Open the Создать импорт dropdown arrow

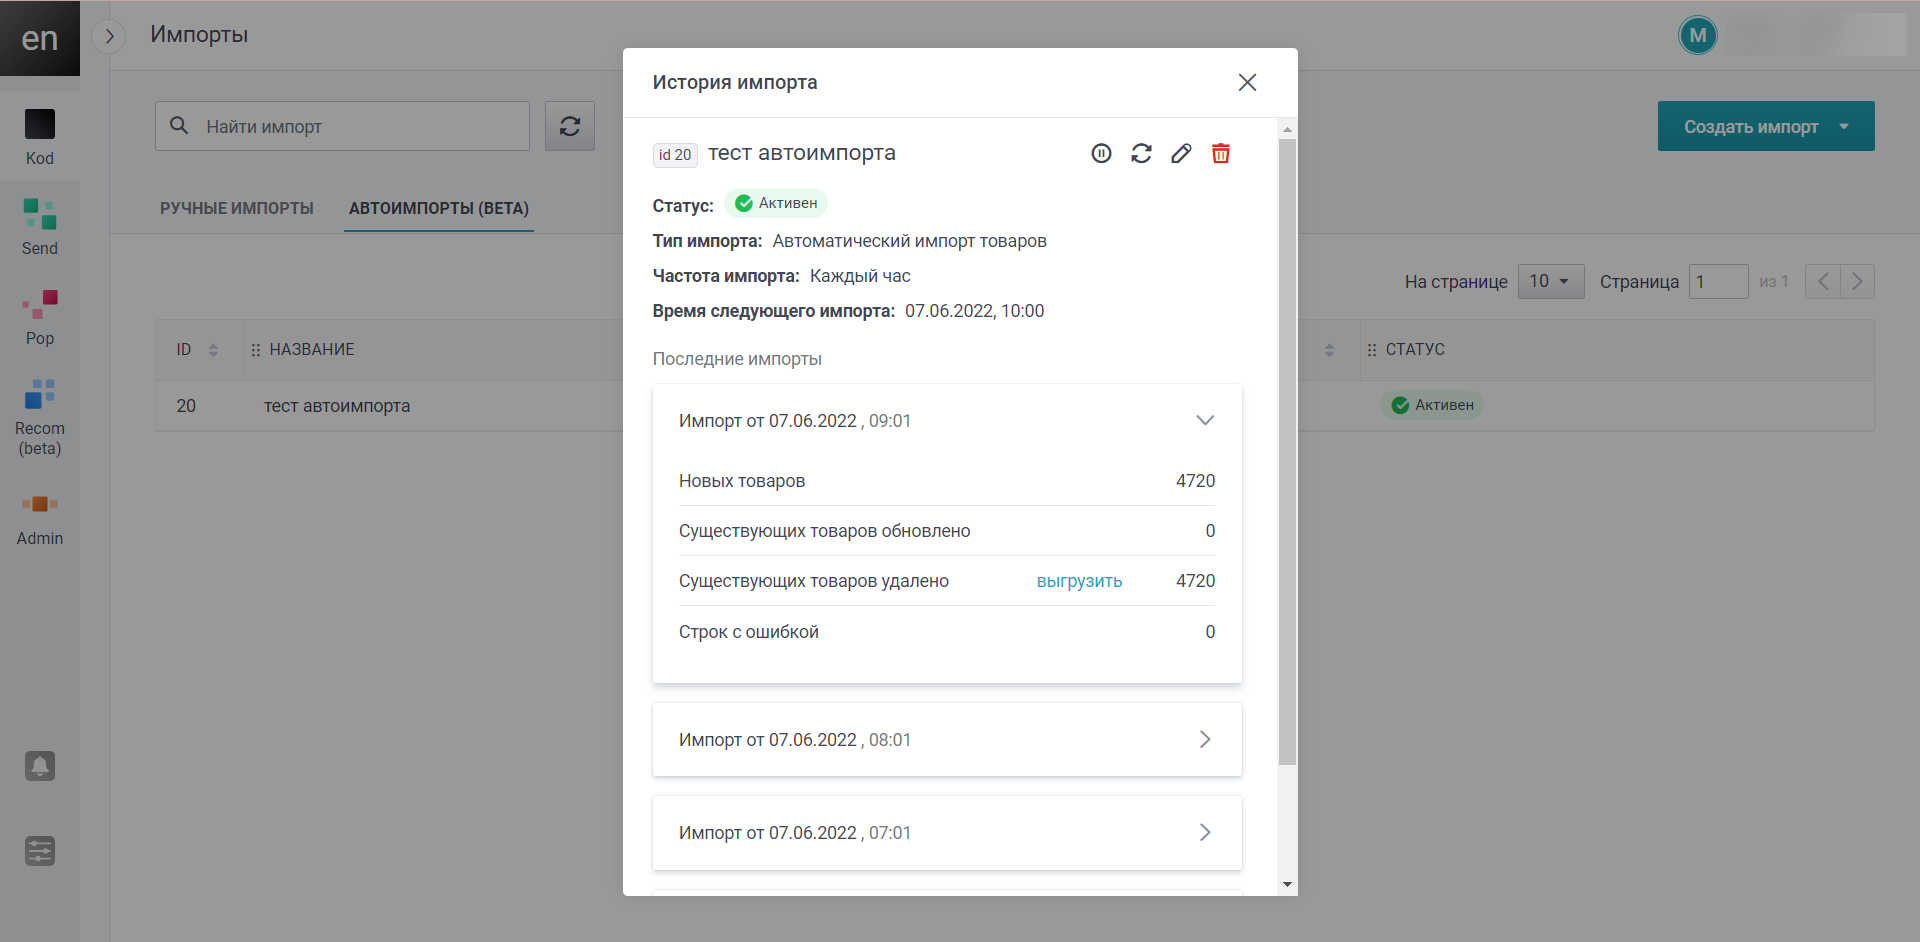click(x=1844, y=127)
